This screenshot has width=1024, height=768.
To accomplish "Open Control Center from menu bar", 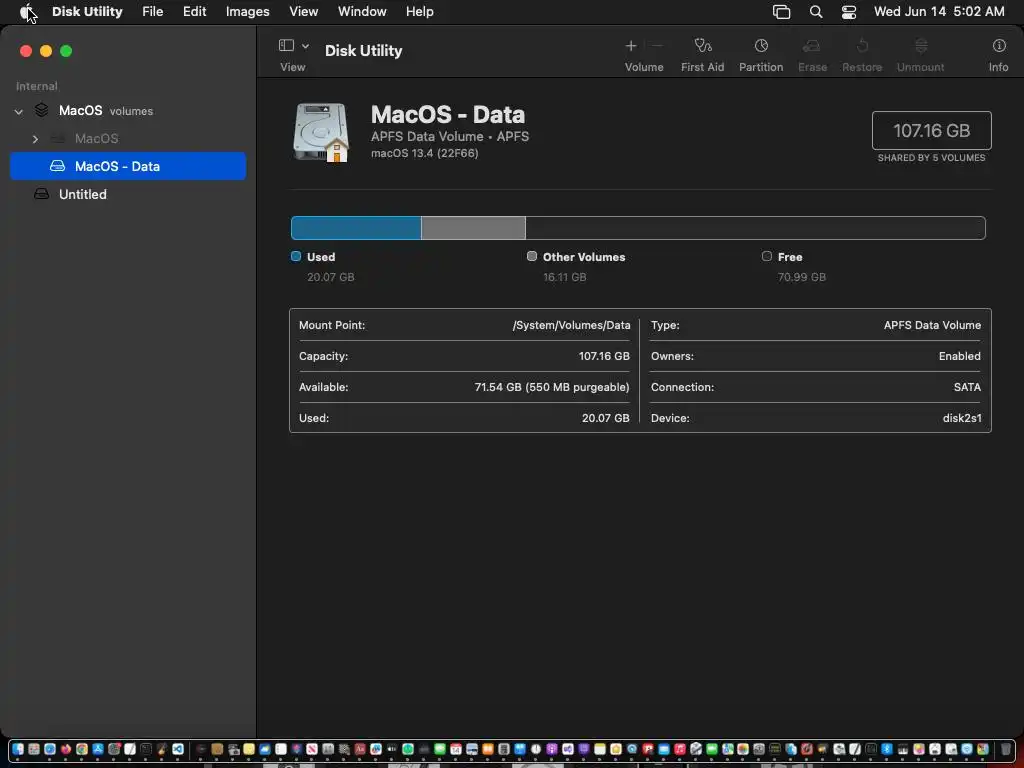I will click(848, 11).
